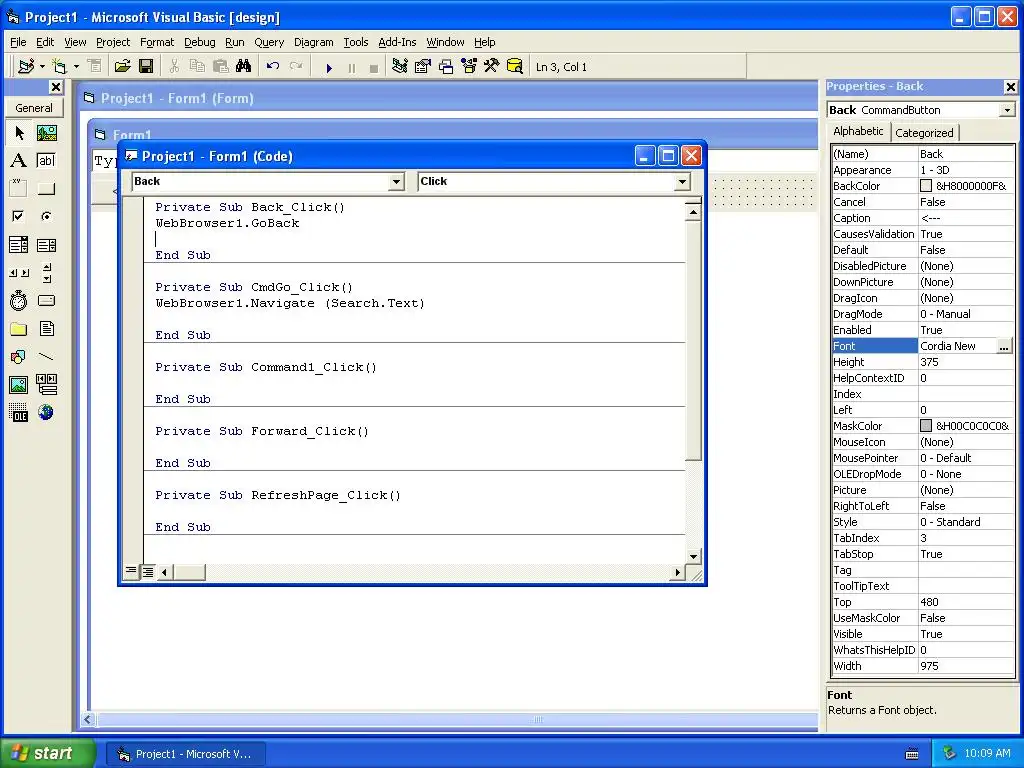This screenshot has height=768, width=1024.
Task: Select the TextBox control tool
Action: 46,161
